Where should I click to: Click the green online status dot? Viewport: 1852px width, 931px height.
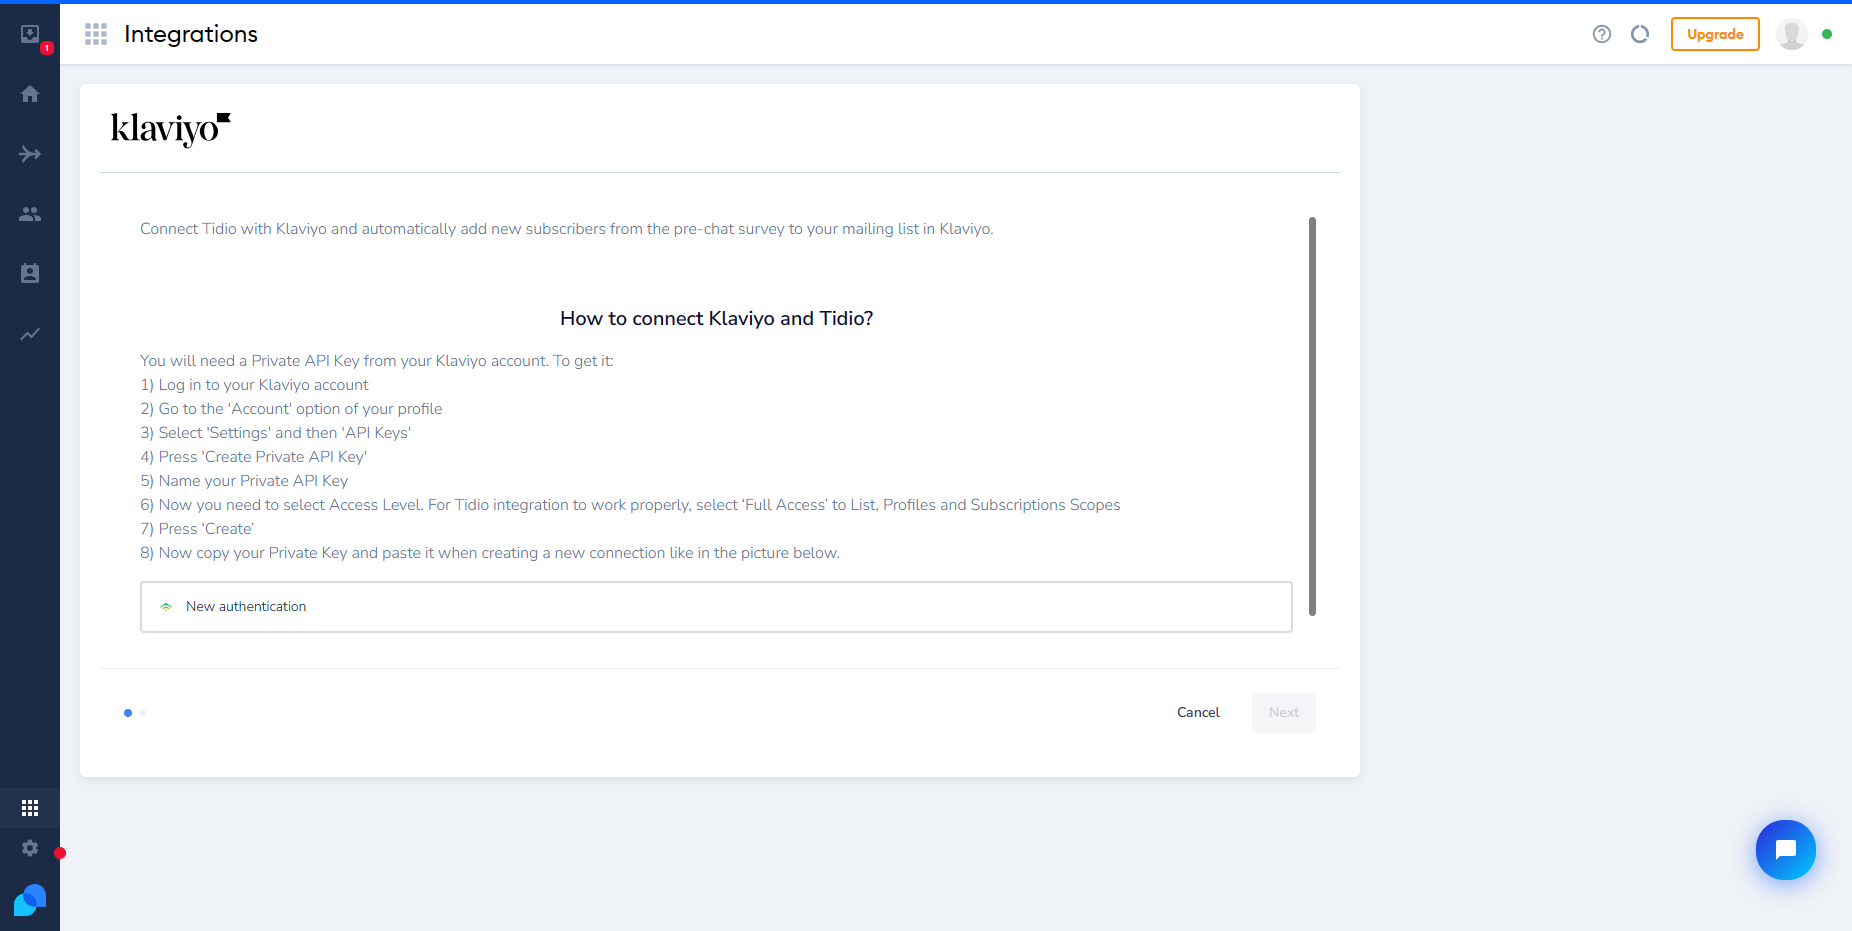tap(1827, 34)
